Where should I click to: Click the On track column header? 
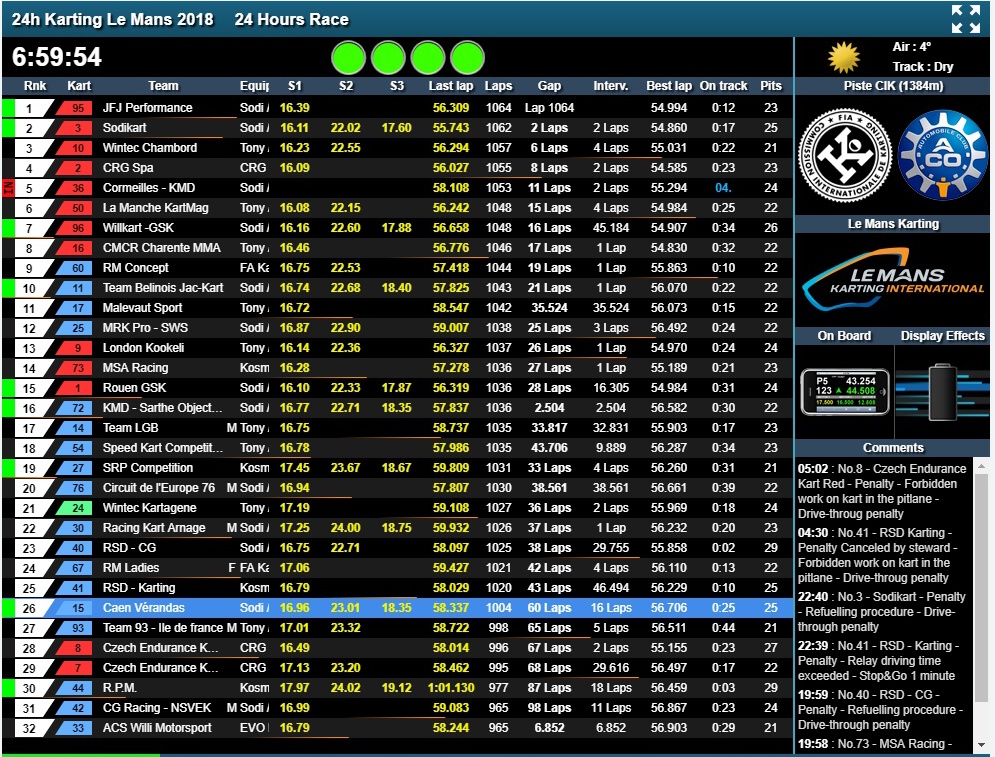point(723,86)
